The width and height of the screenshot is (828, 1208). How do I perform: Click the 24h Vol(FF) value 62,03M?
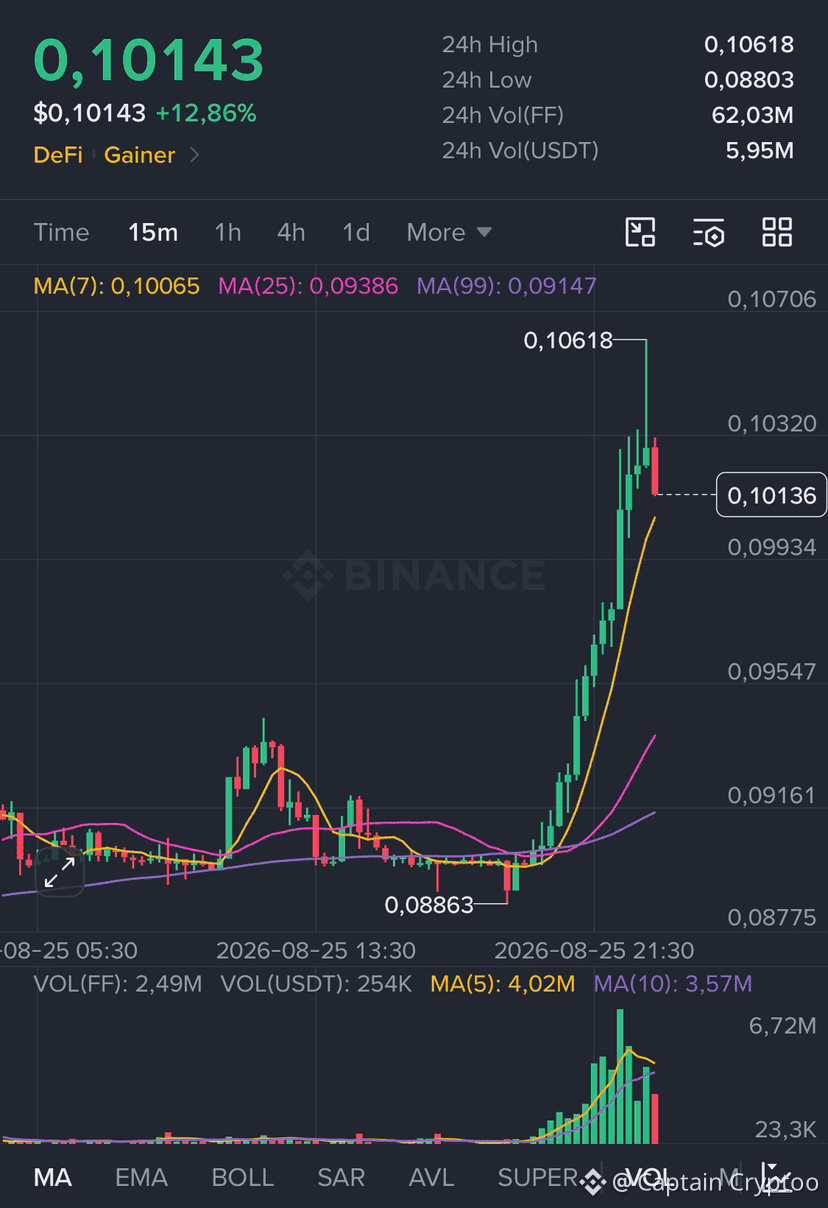752,115
